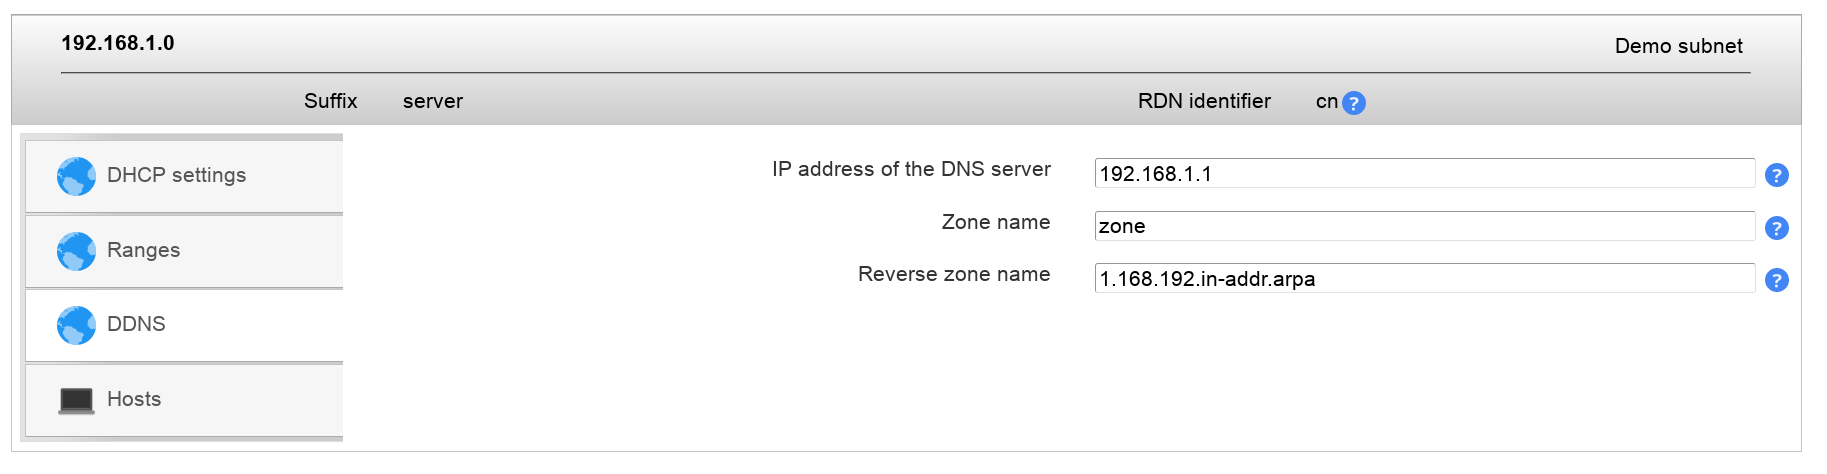Show help for Reverse zone name

[x=1776, y=280]
